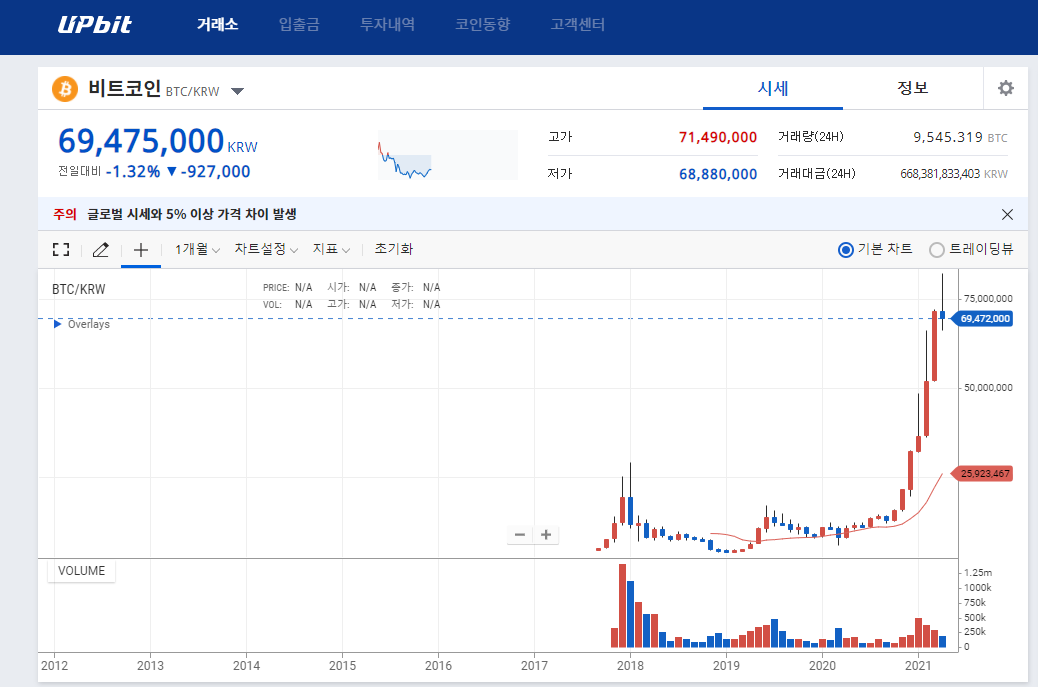Image resolution: width=1038 pixels, height=687 pixels.
Task: Open the 코인동향 menu
Action: pos(483,24)
